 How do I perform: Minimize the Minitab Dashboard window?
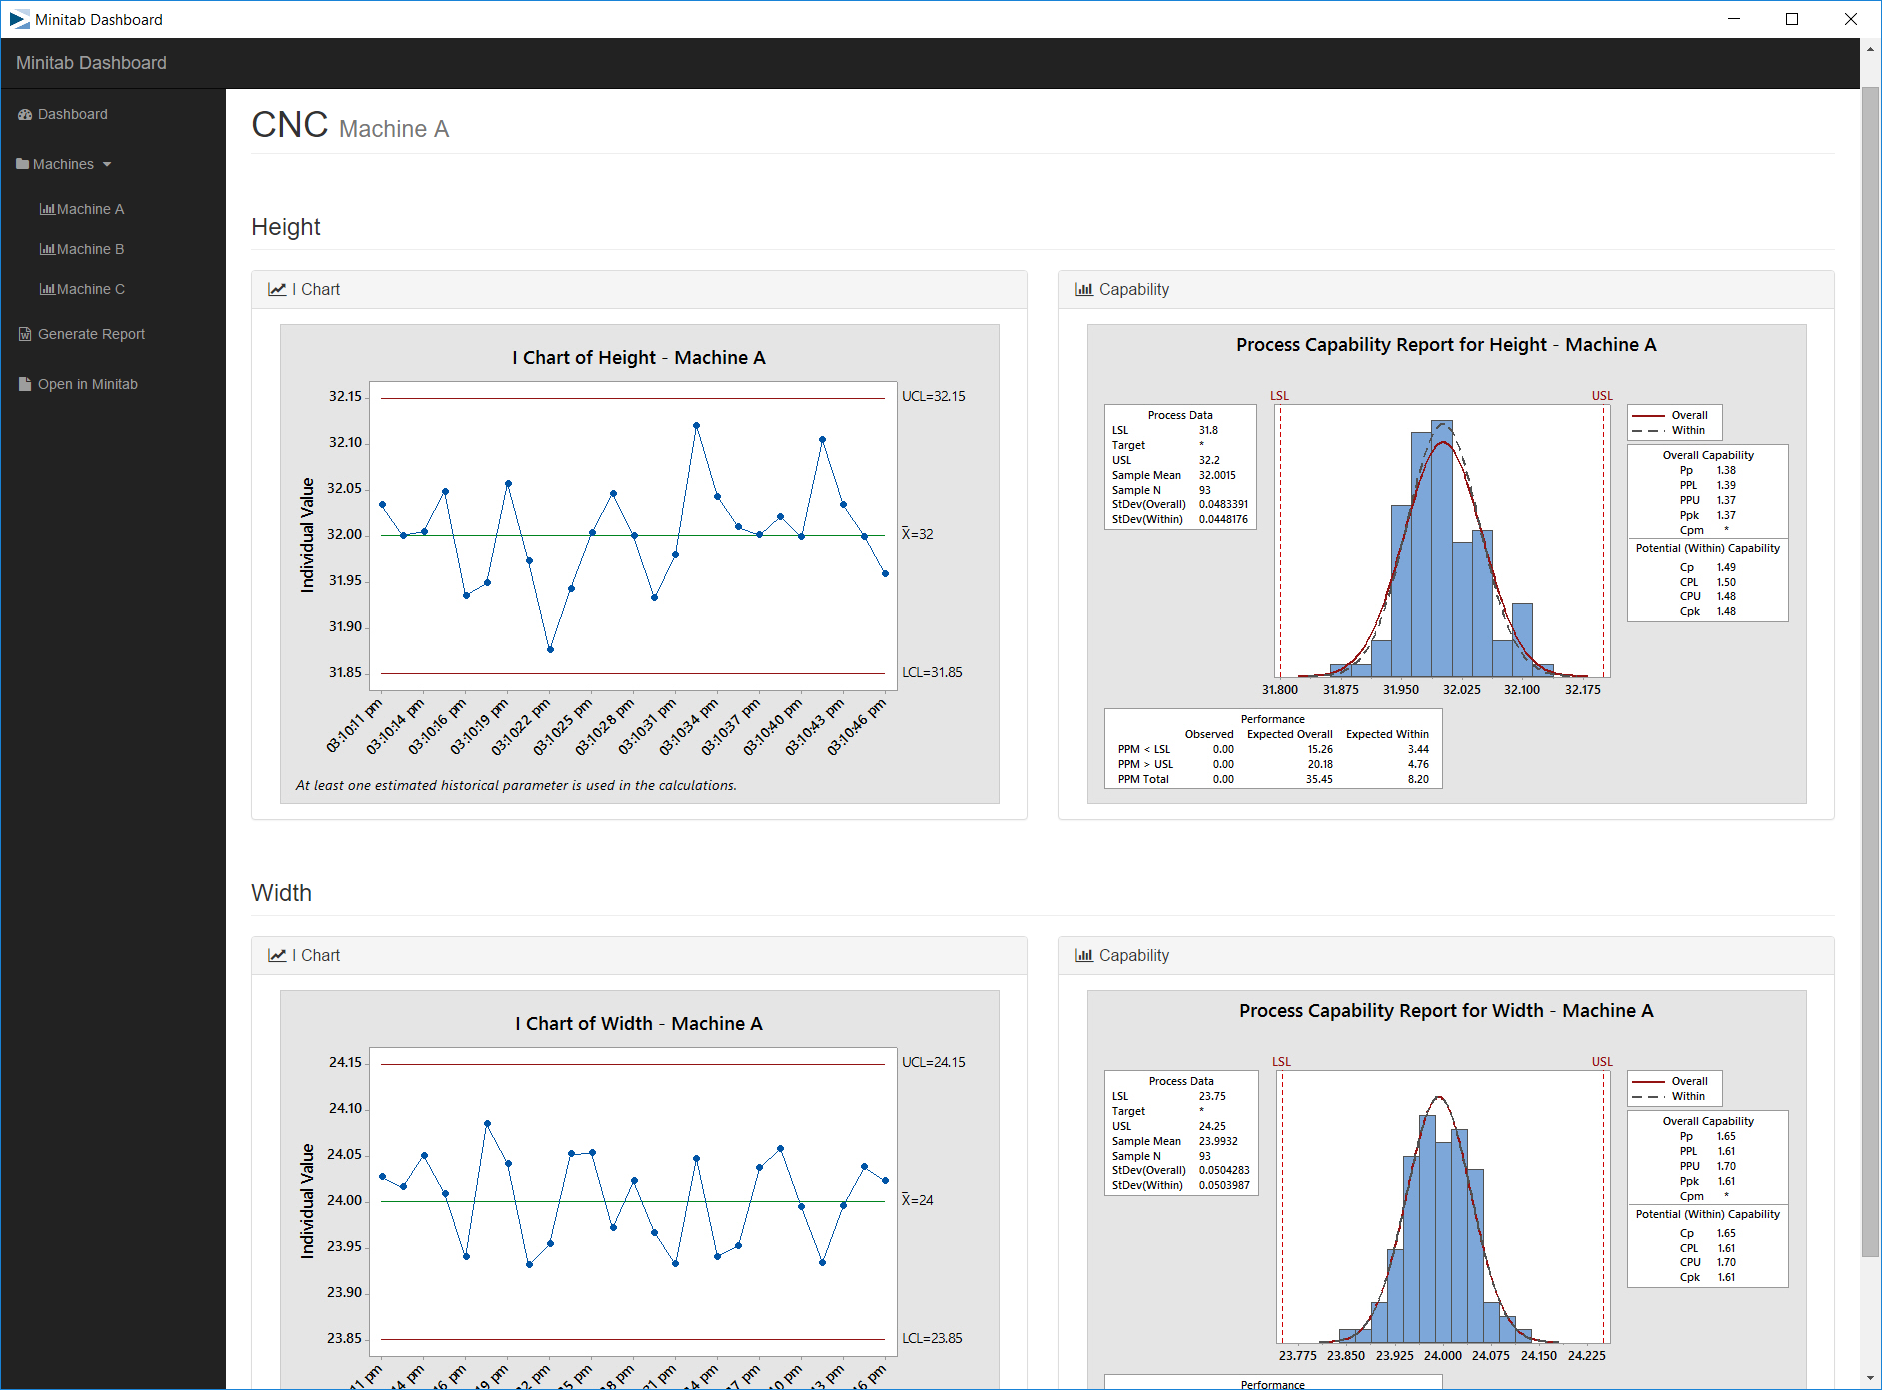[x=1734, y=19]
